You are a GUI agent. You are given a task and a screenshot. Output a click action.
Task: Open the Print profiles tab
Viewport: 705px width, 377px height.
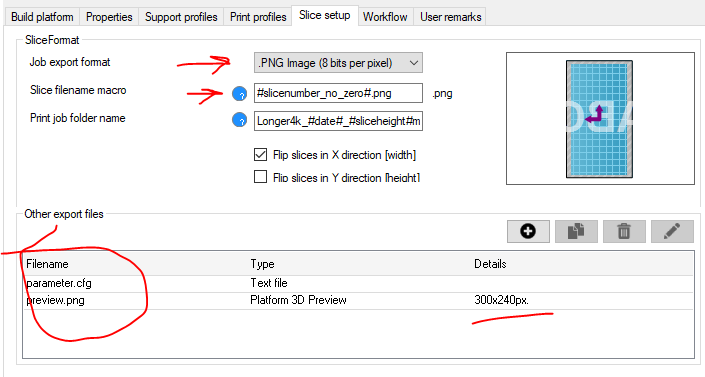[x=258, y=17]
